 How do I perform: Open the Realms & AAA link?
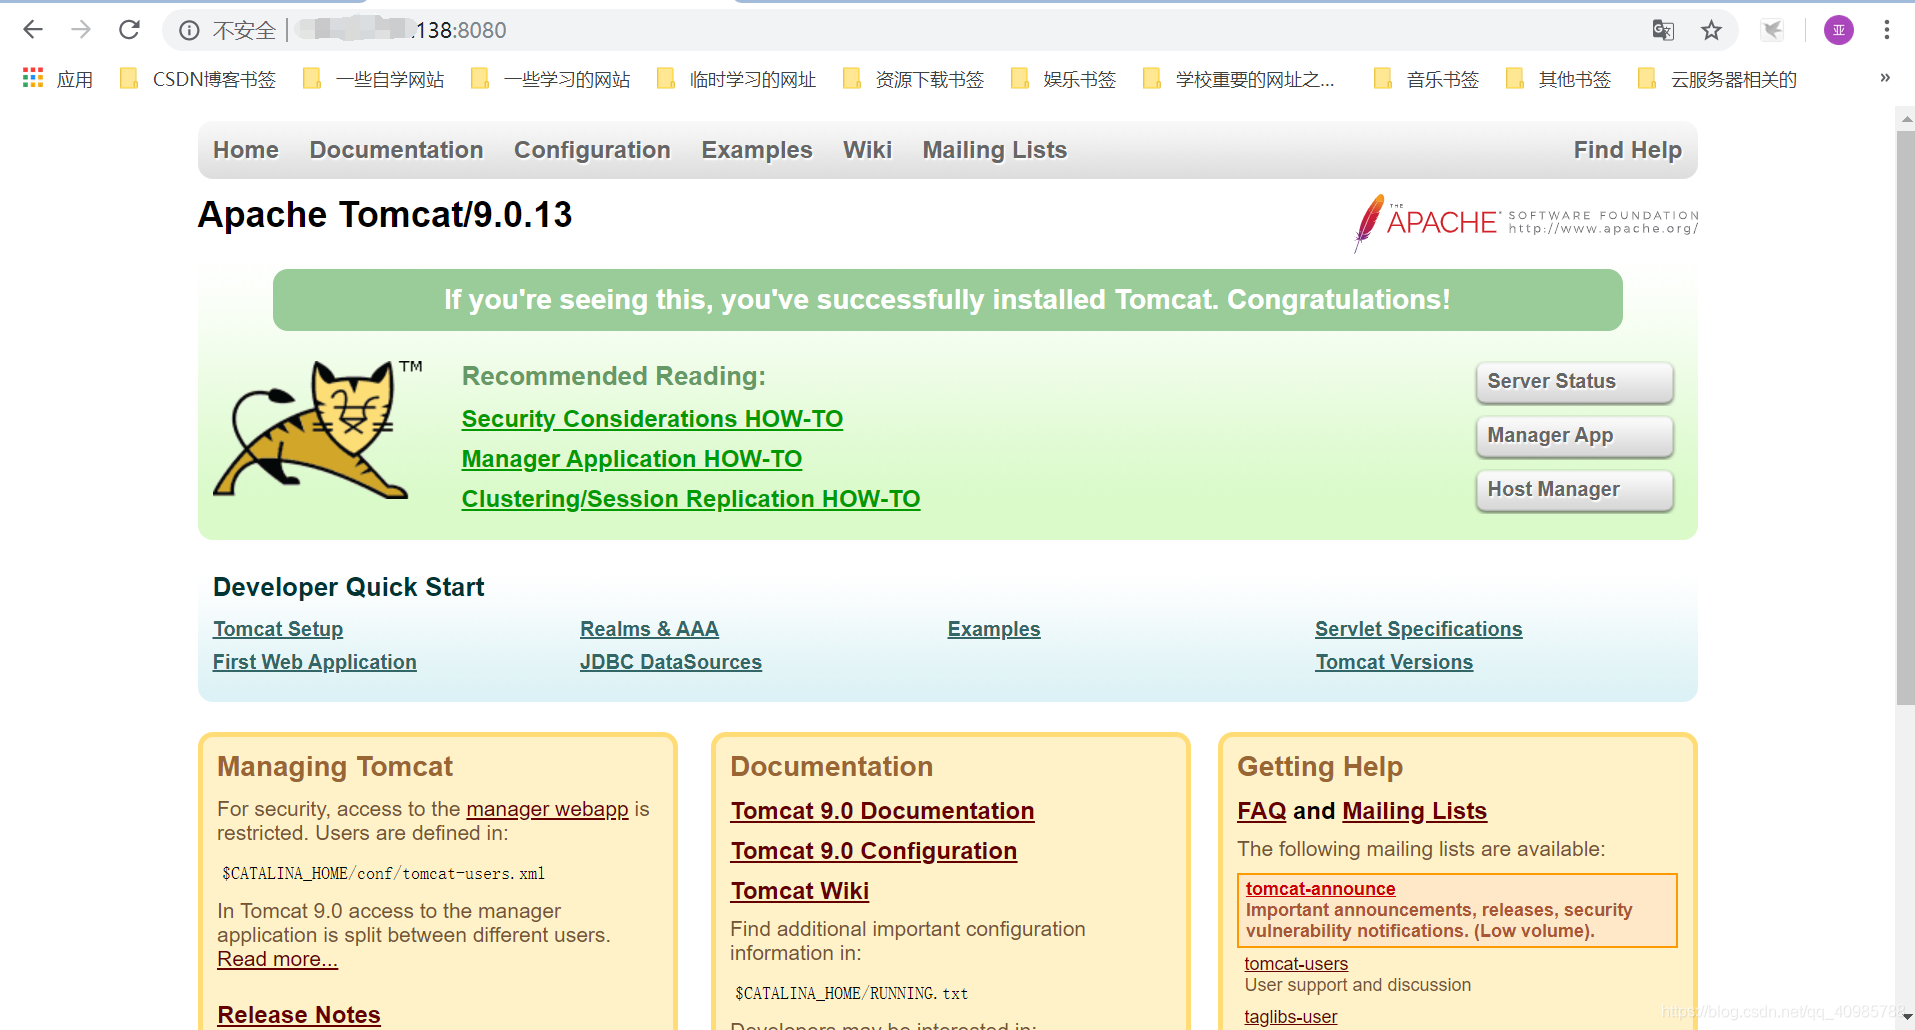(x=649, y=629)
